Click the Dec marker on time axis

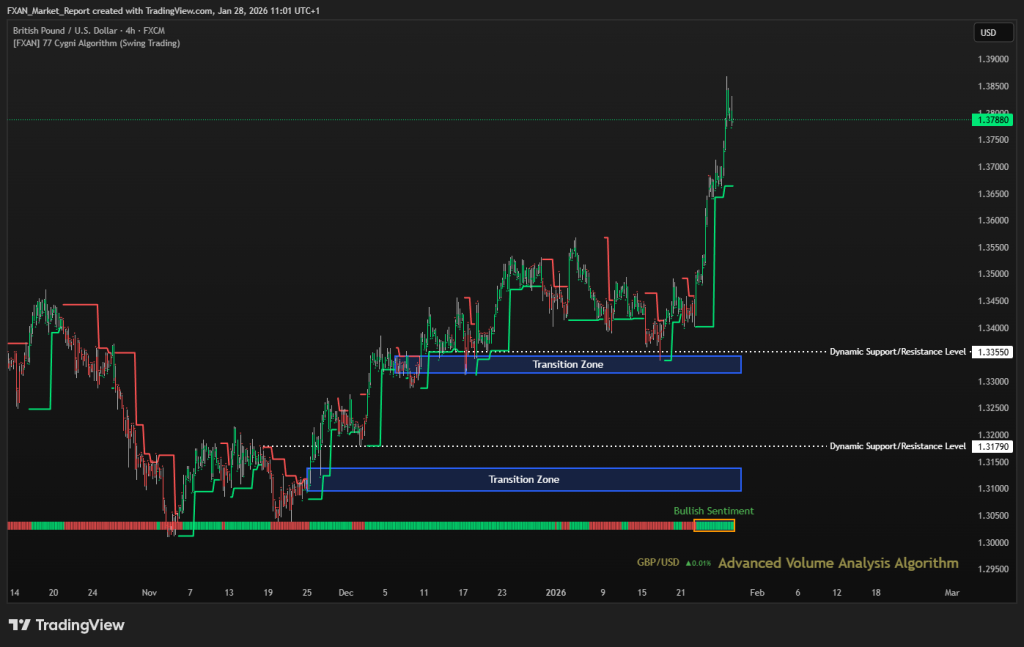(x=345, y=592)
